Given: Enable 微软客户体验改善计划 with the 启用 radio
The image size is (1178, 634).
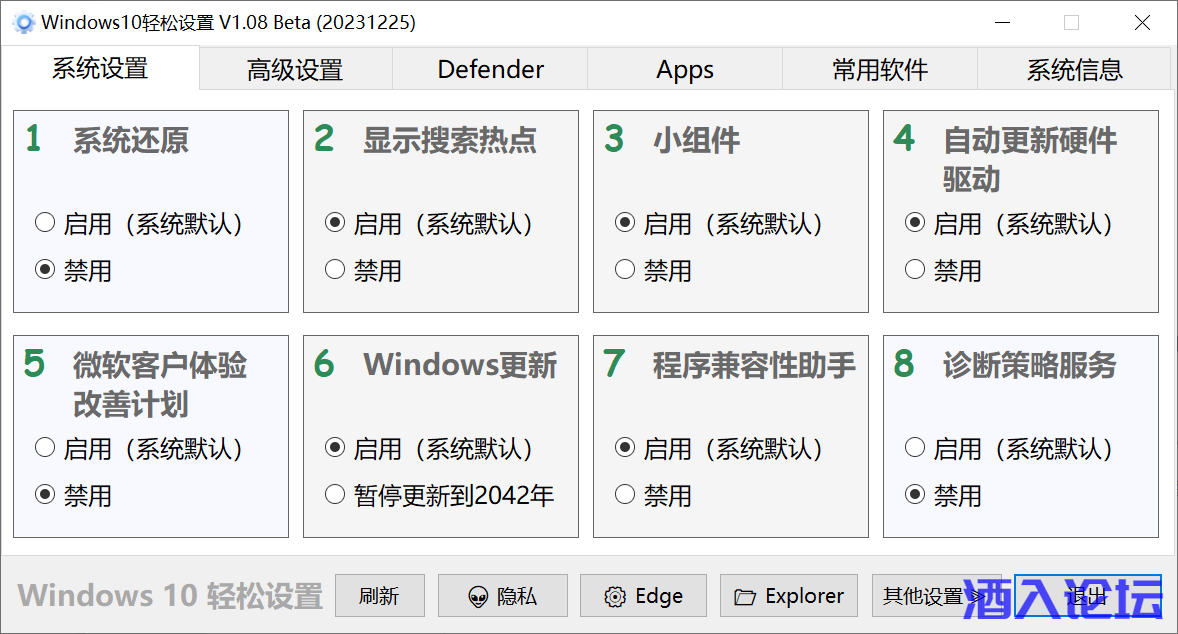Looking at the screenshot, I should [x=45, y=448].
